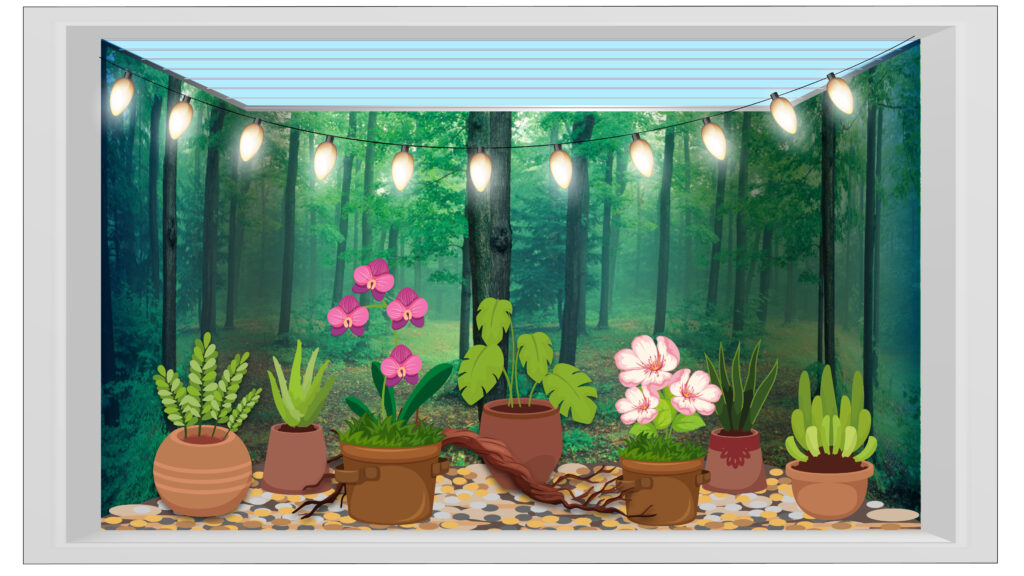Select the orchid's handled brown pot
This screenshot has width=1024, height=576.
(x=391, y=482)
